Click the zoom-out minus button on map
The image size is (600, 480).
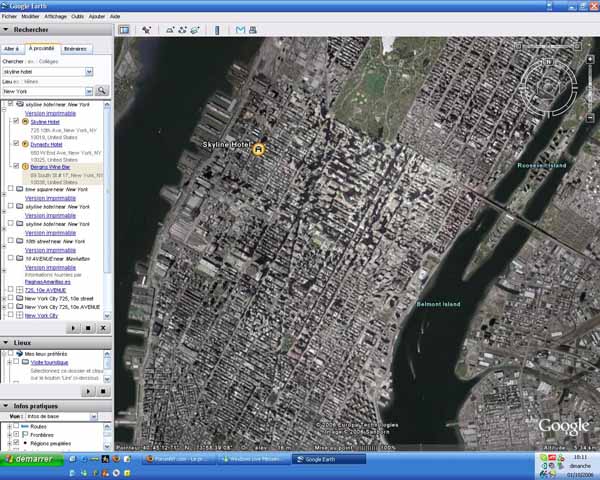click(x=590, y=119)
